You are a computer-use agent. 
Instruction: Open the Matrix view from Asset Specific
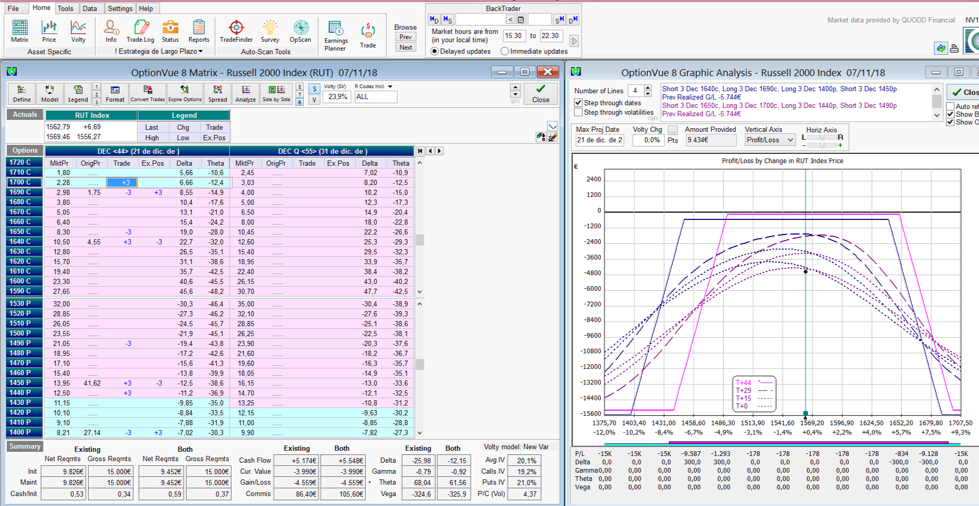(19, 31)
